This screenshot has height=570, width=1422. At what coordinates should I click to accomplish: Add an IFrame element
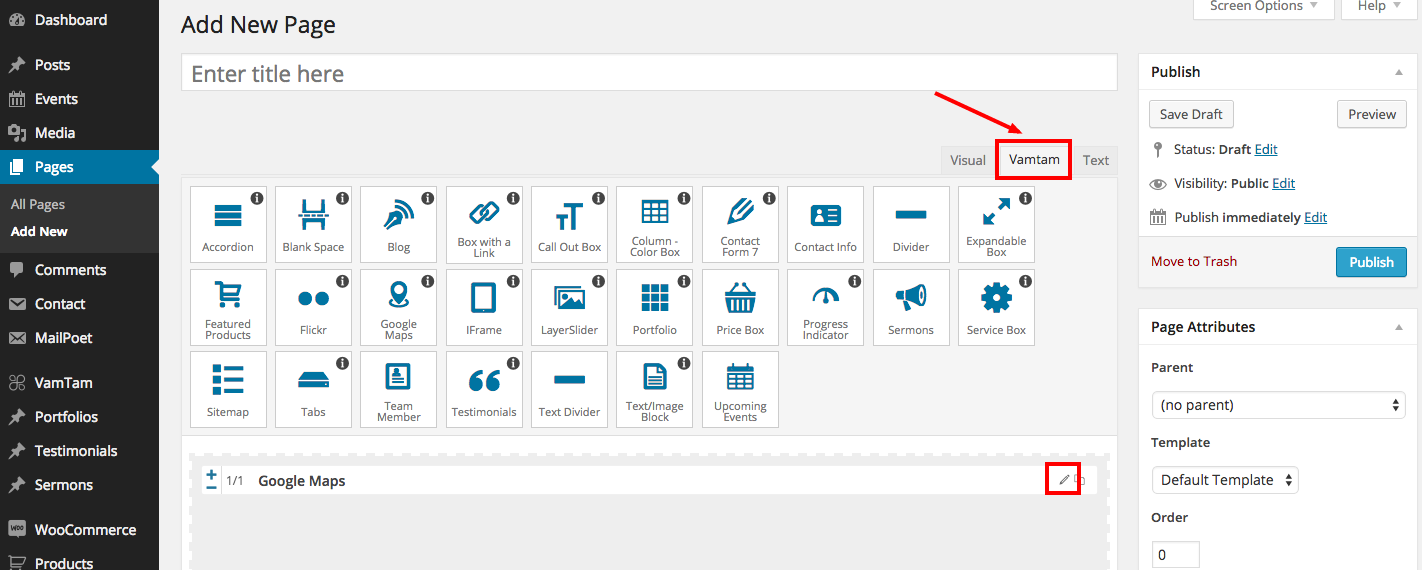coord(484,307)
